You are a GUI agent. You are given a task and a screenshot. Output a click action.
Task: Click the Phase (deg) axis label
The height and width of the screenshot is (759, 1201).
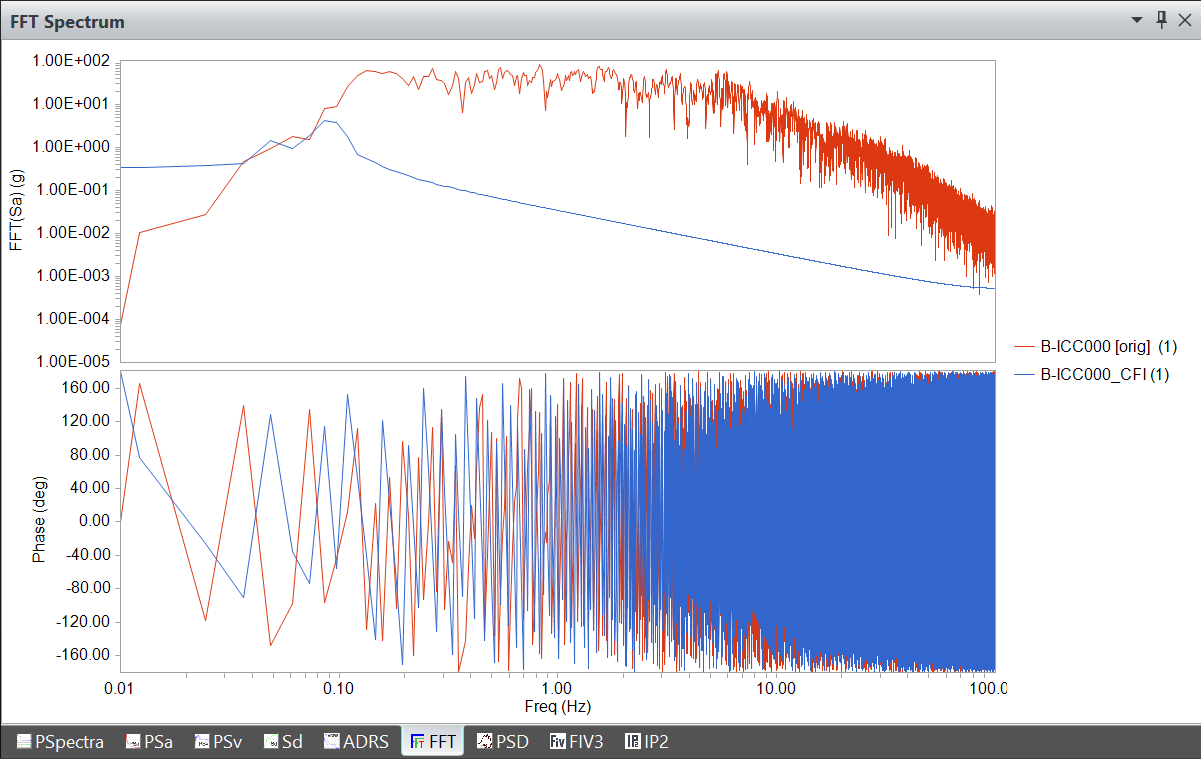tap(39, 520)
